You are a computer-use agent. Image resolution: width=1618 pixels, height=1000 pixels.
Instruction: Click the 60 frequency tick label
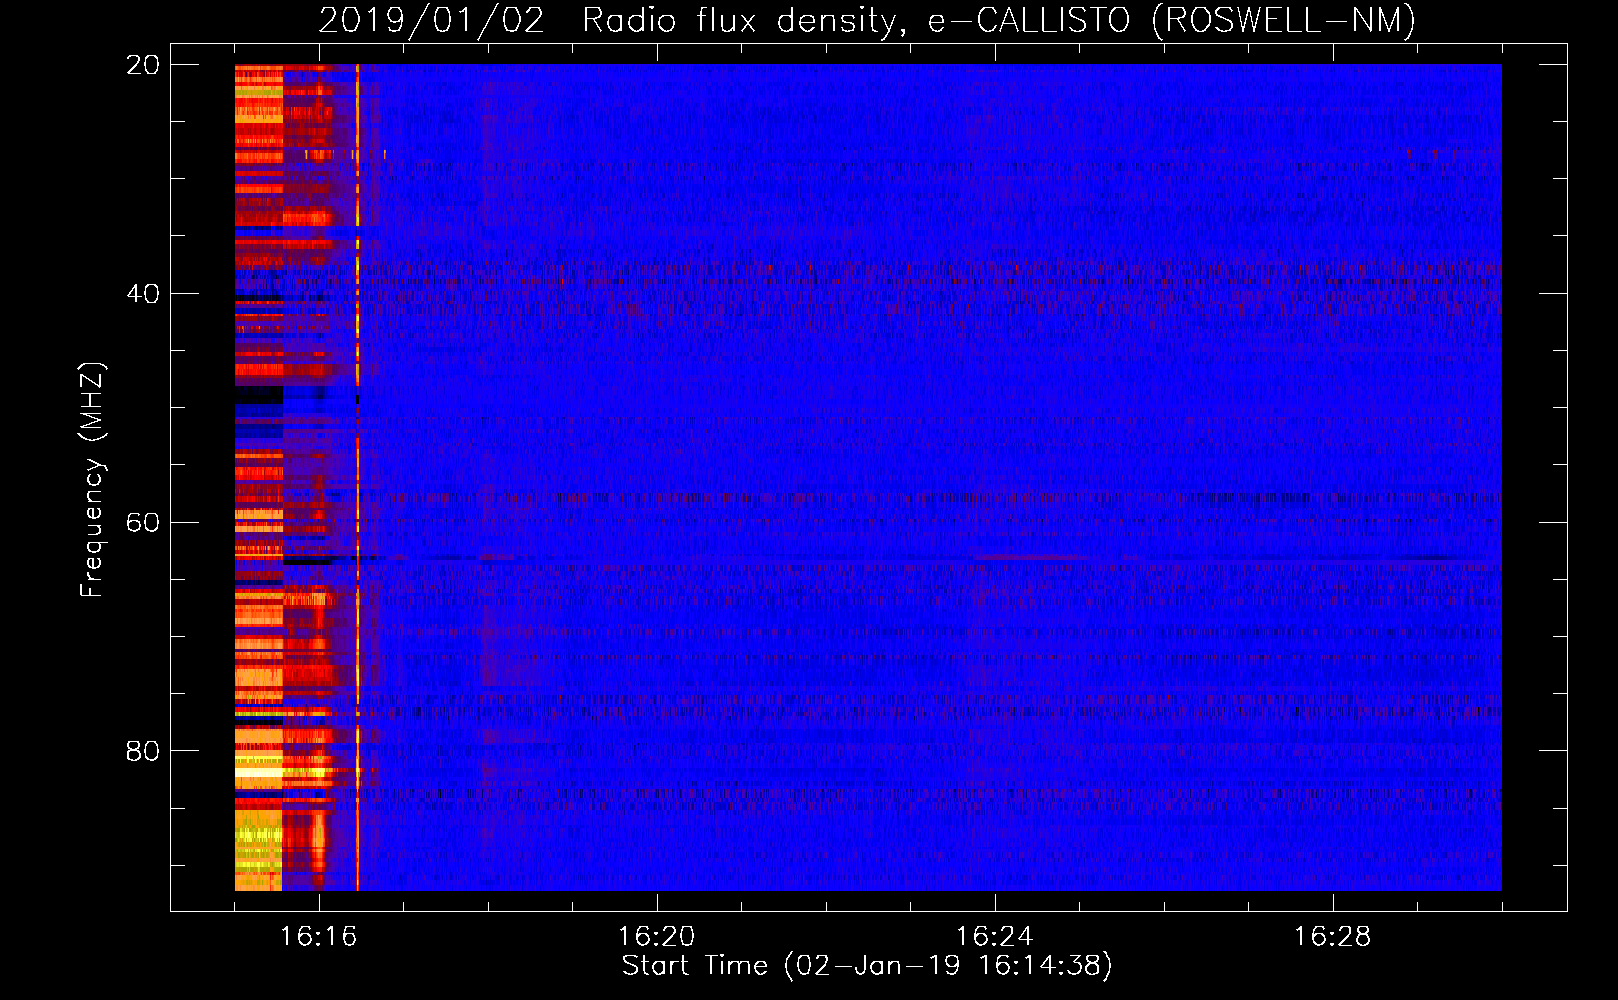click(143, 522)
